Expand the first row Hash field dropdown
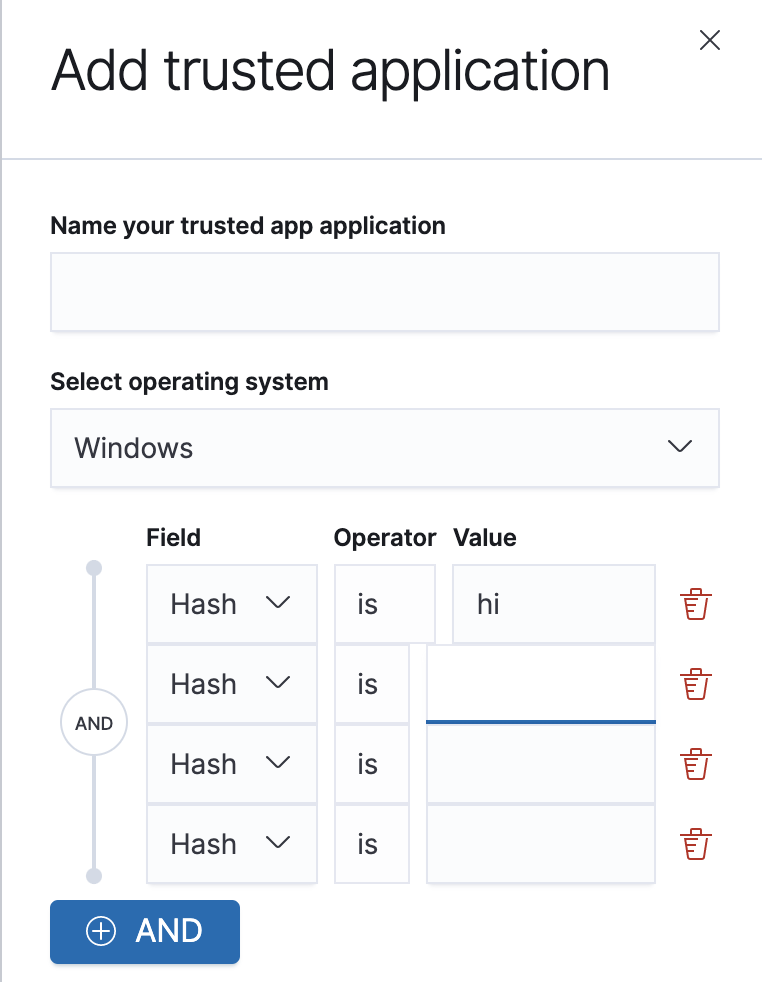Viewport: 762px width, 982px height. point(232,604)
